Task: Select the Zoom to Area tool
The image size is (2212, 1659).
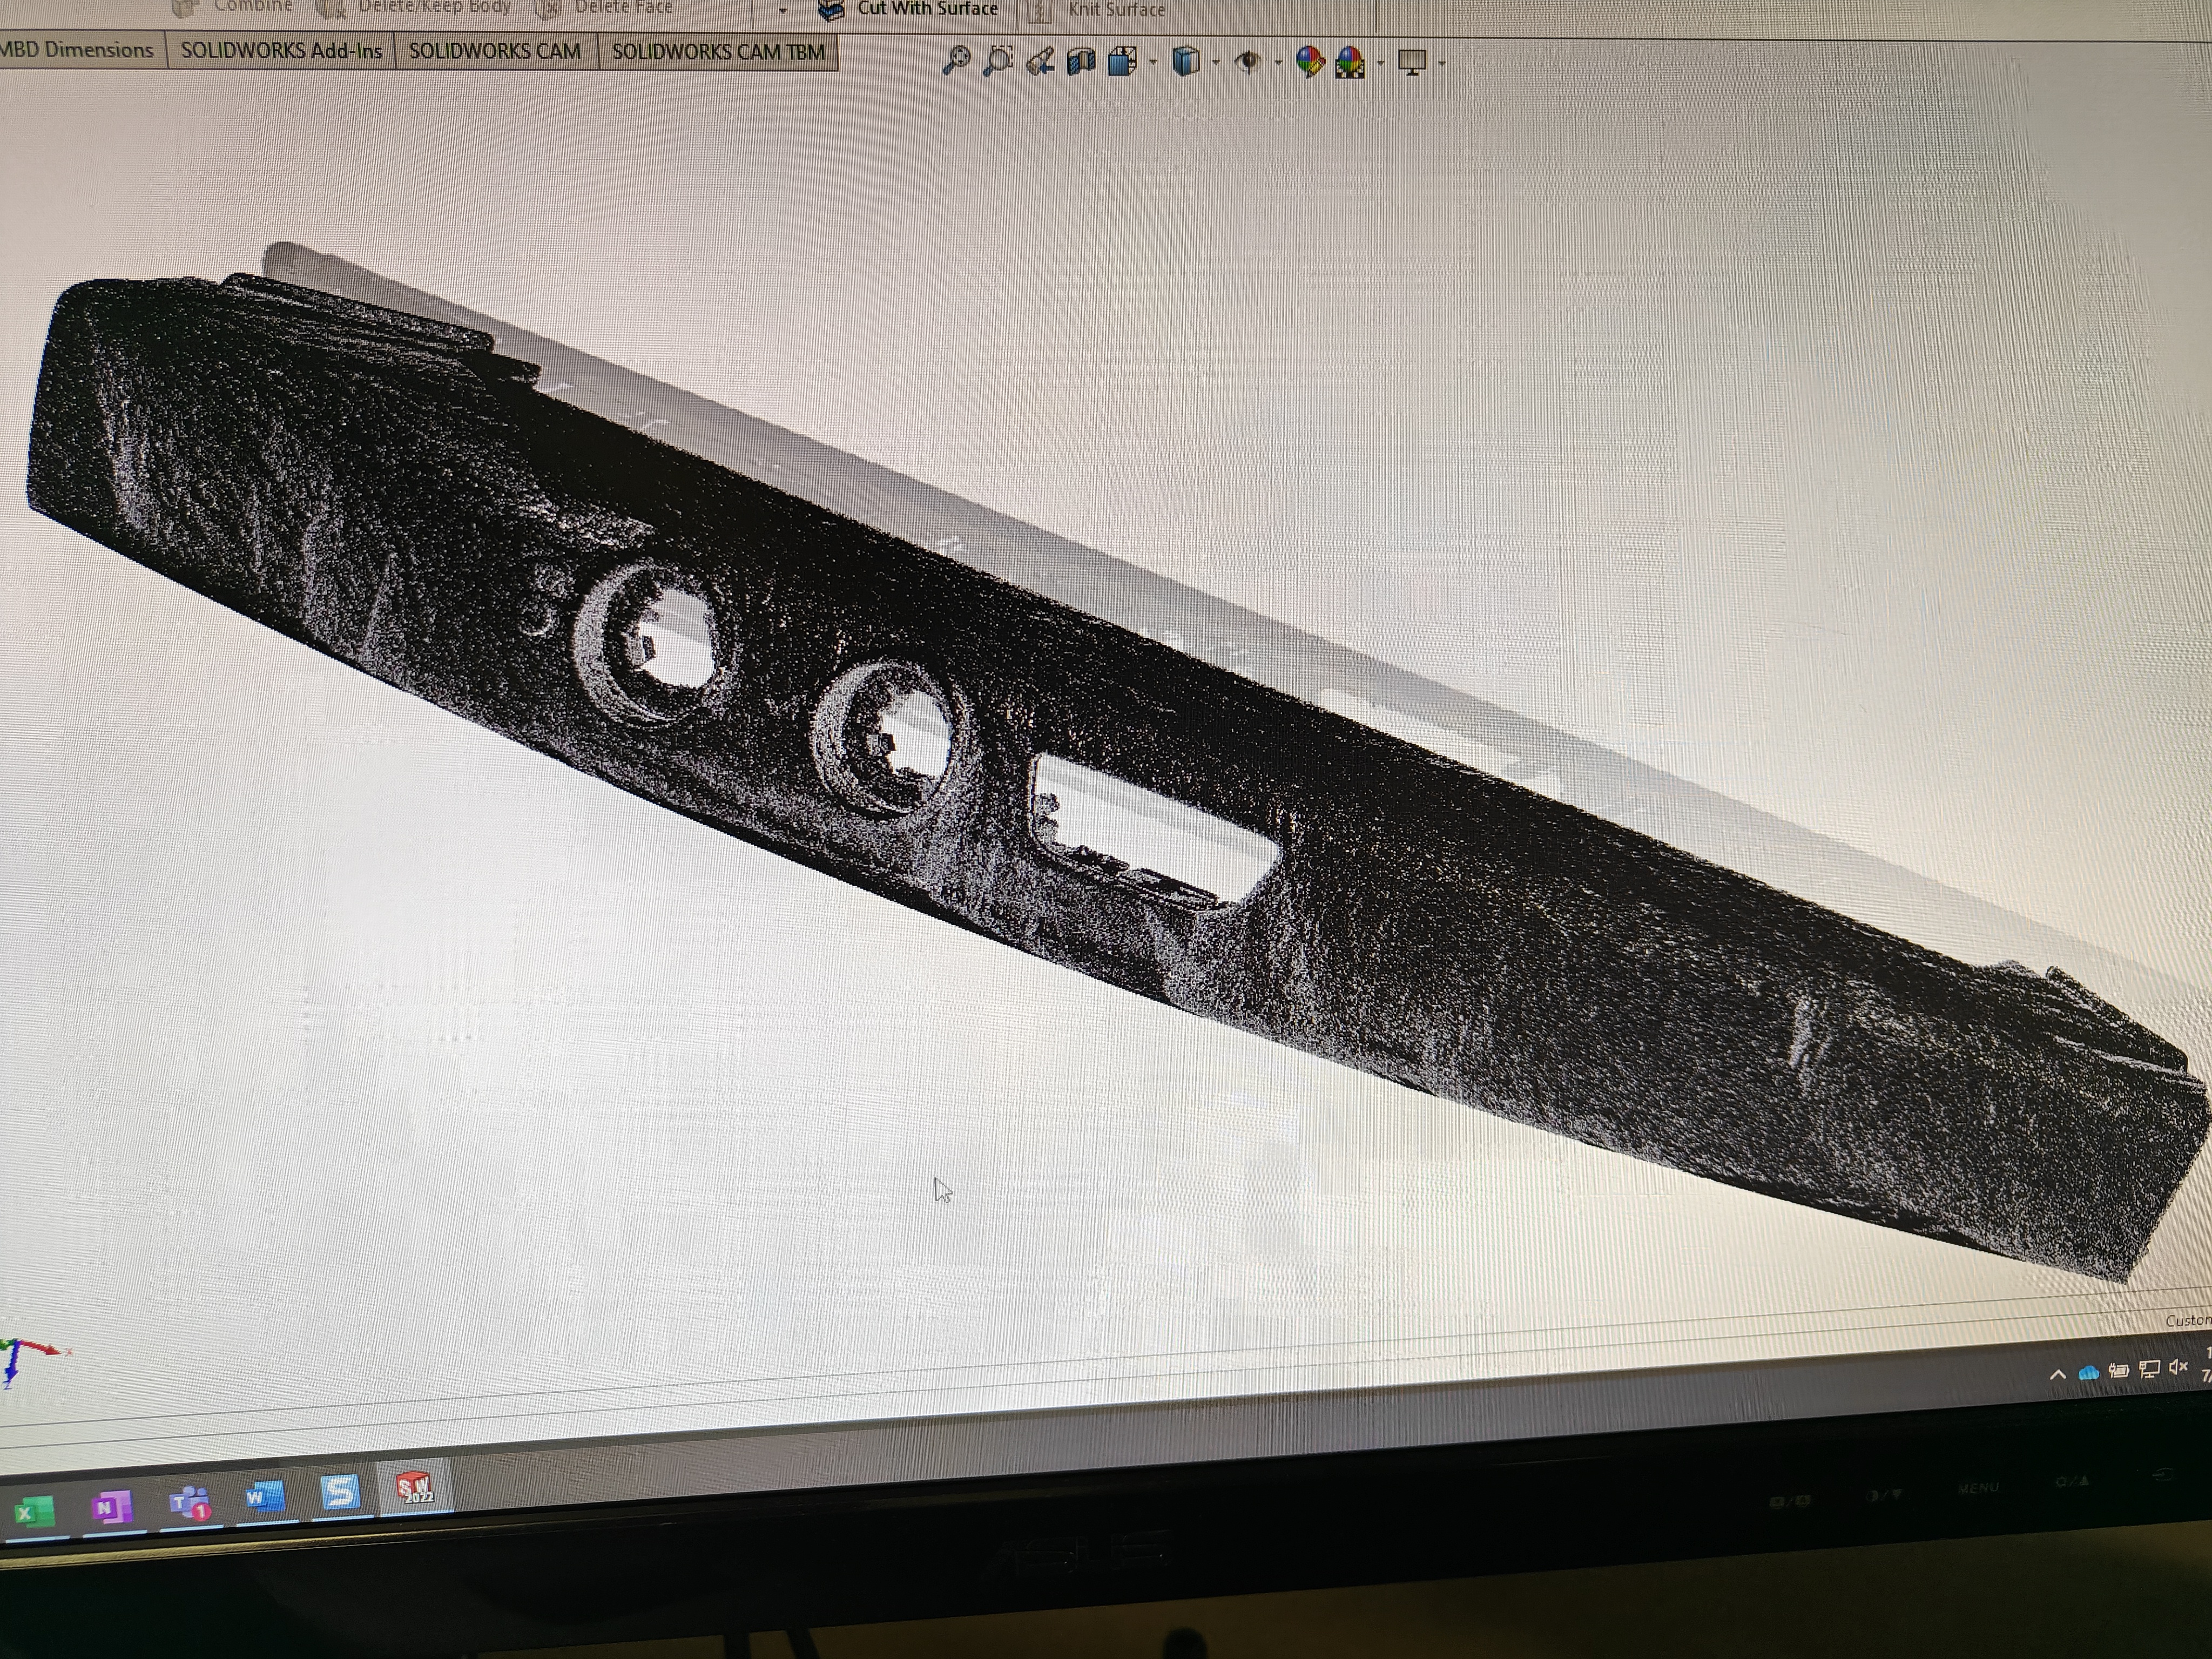Action: point(997,60)
